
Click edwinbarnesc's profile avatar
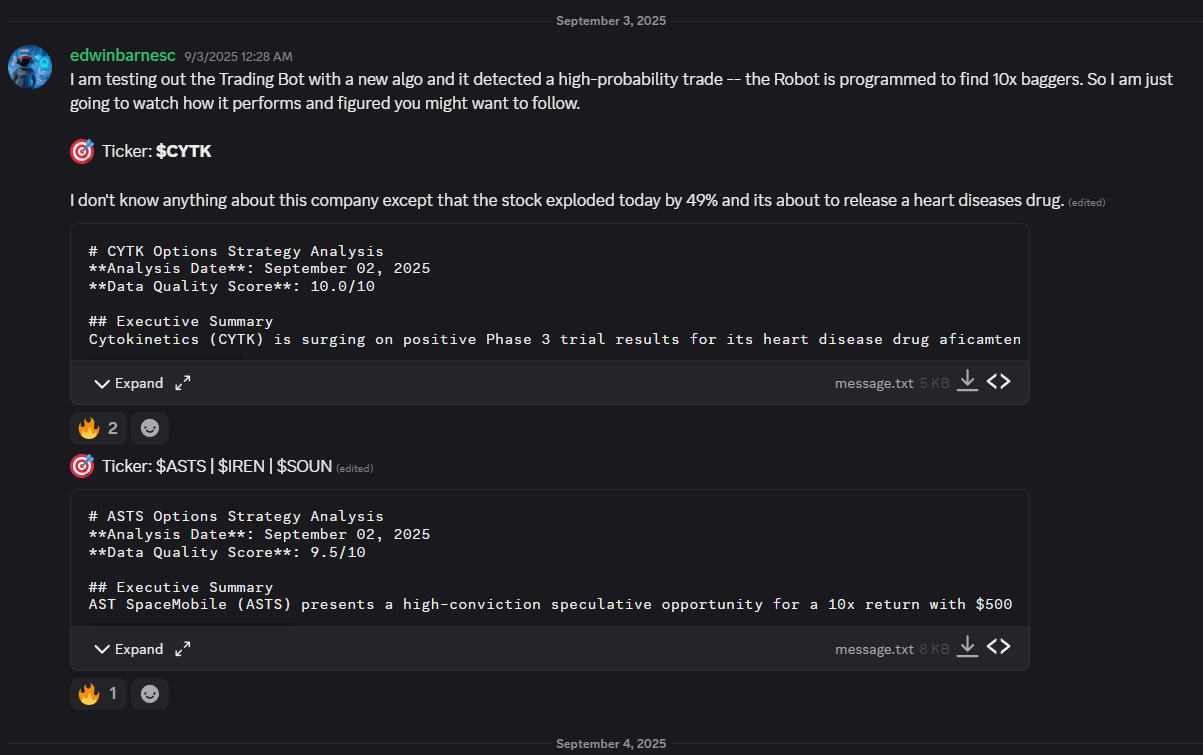pos(30,67)
